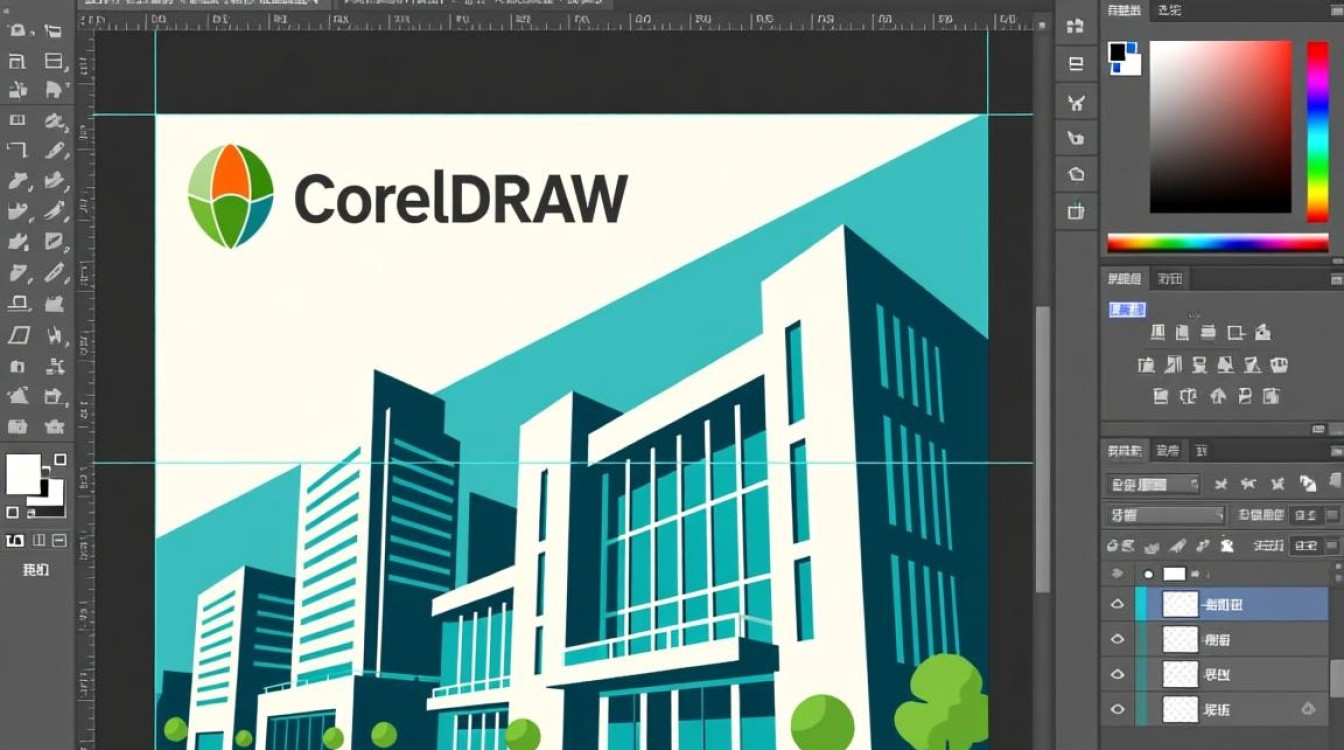Click the canvas vertical scrollbar thumb
This screenshot has width=1344, height=750.
[x=1041, y=448]
